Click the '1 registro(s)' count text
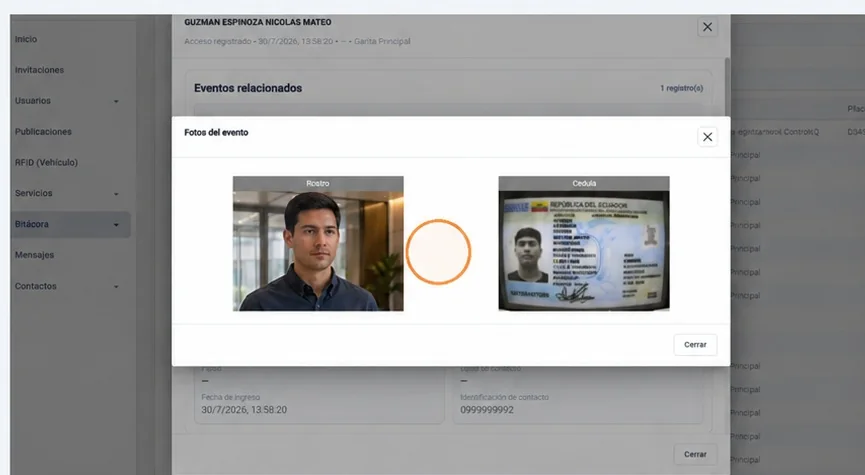The width and height of the screenshot is (865, 475). coord(681,88)
